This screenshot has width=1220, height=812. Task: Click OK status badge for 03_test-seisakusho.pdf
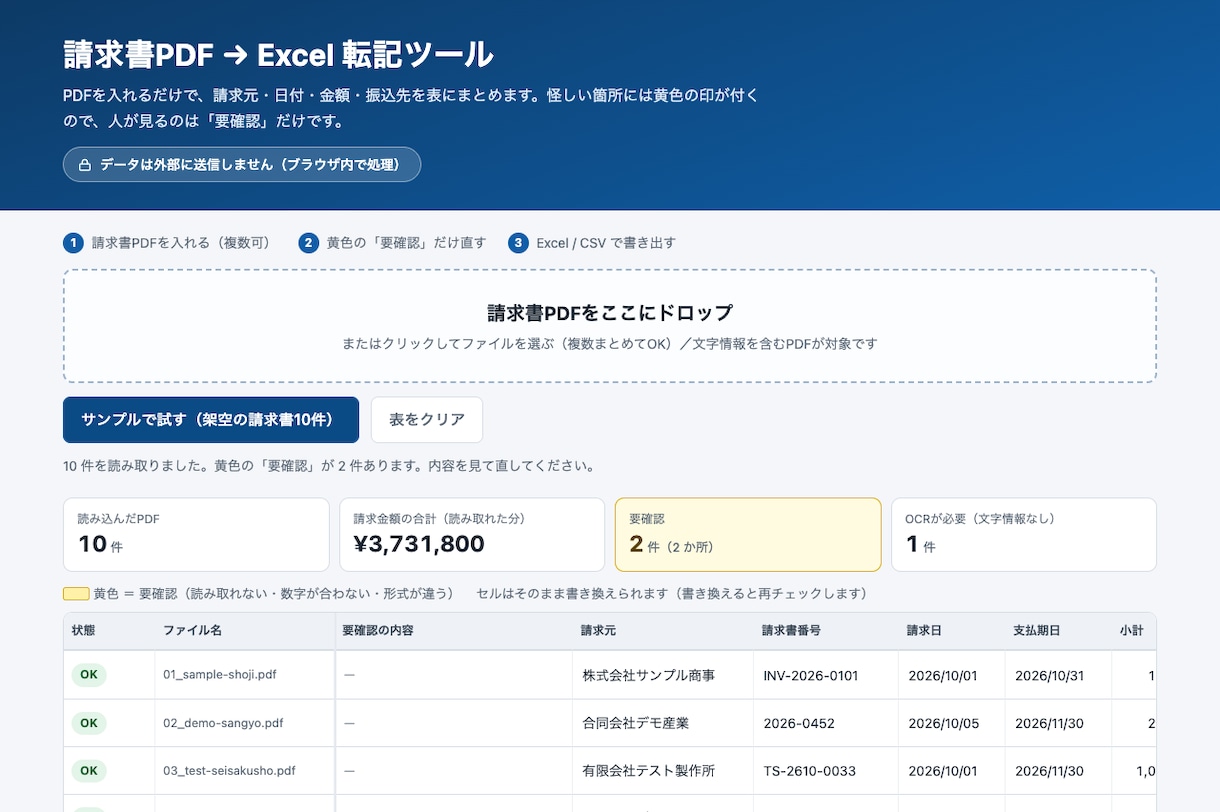coord(89,771)
